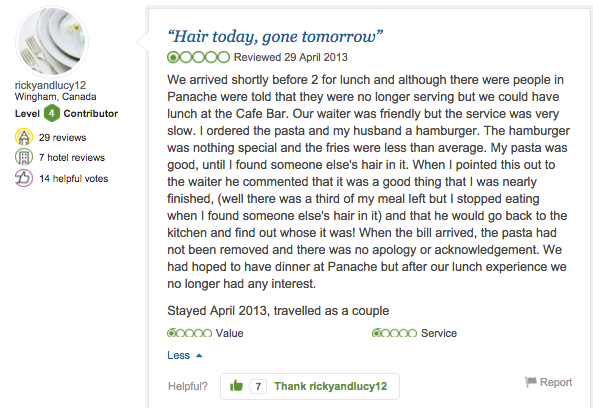Open the "Hair today, gone tomorrow" review title
The width and height of the screenshot is (593, 408).
tap(275, 36)
